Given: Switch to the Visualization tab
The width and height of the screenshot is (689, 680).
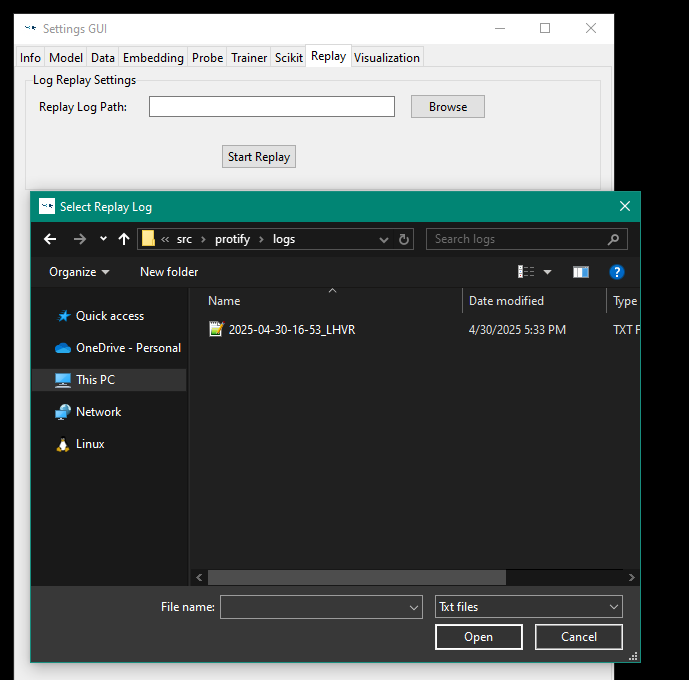Looking at the screenshot, I should (386, 58).
